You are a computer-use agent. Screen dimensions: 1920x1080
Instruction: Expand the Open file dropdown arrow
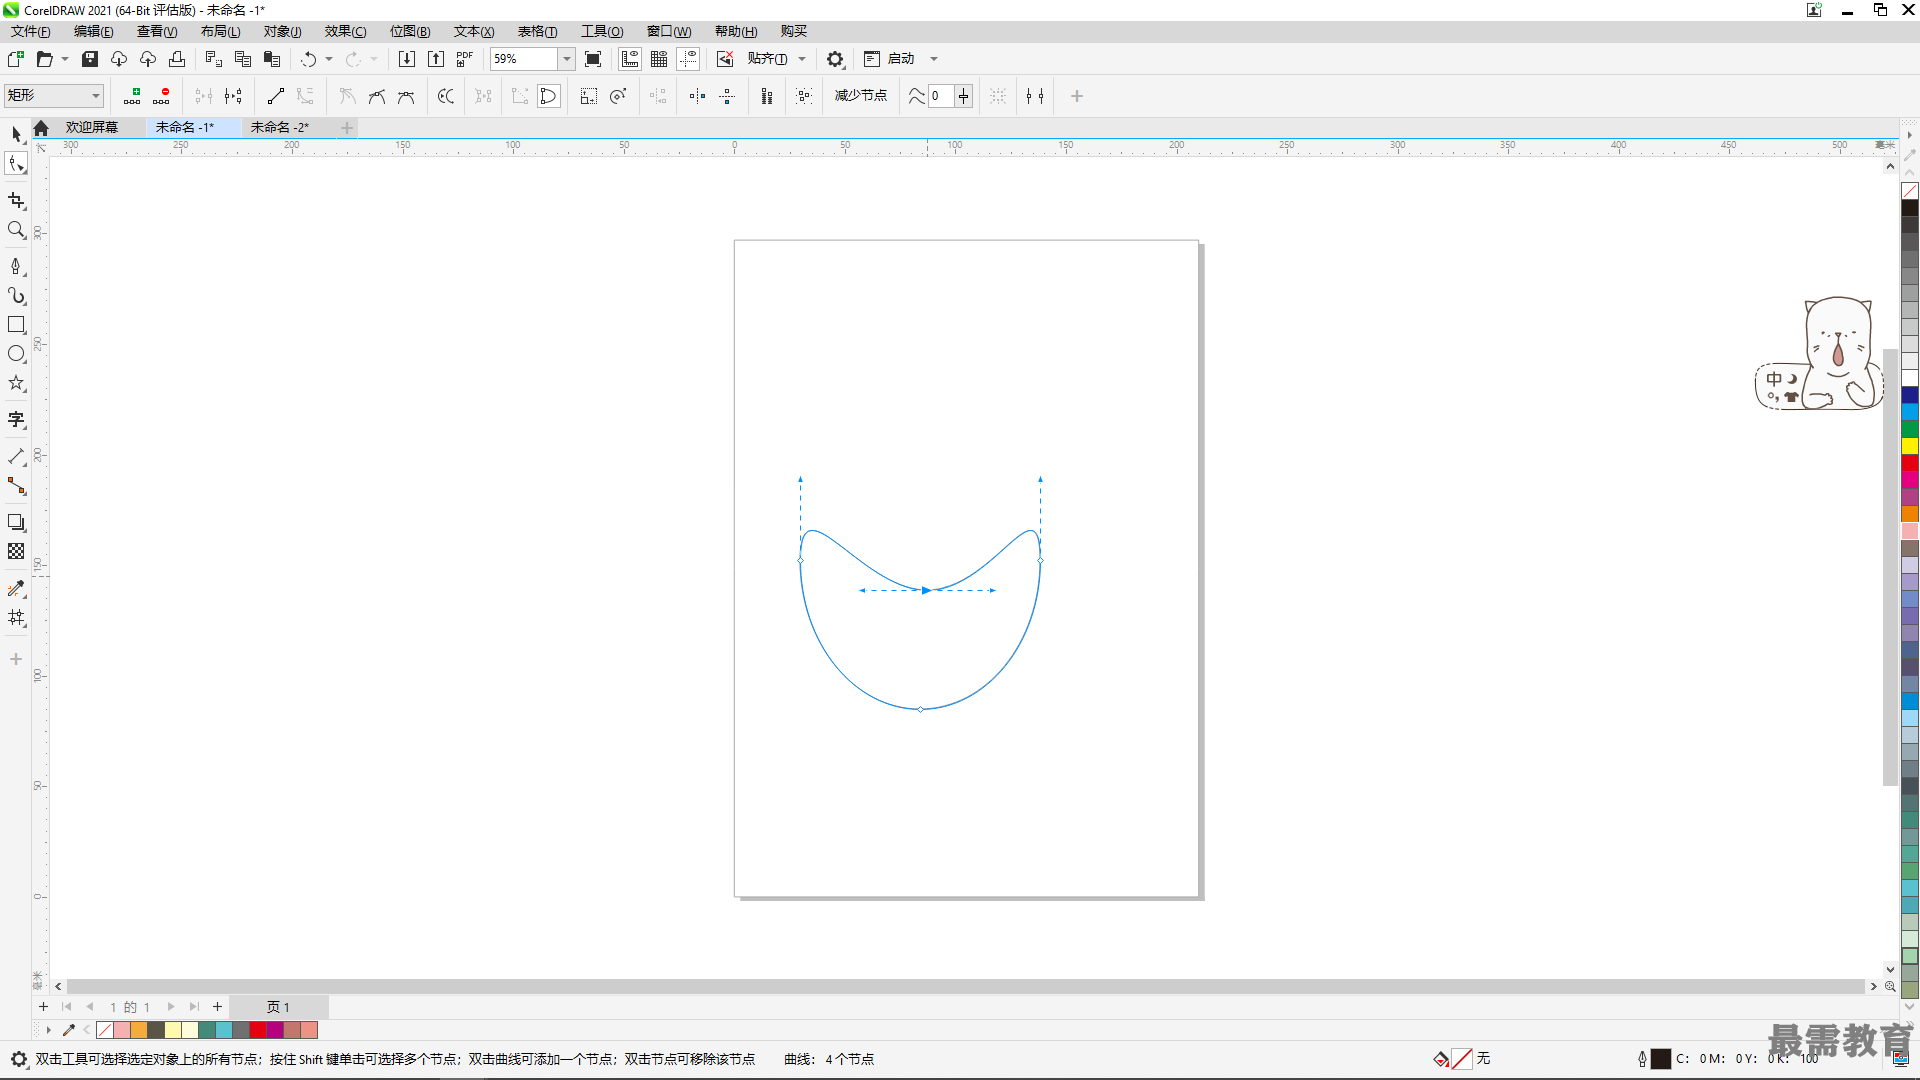pyautogui.click(x=65, y=59)
